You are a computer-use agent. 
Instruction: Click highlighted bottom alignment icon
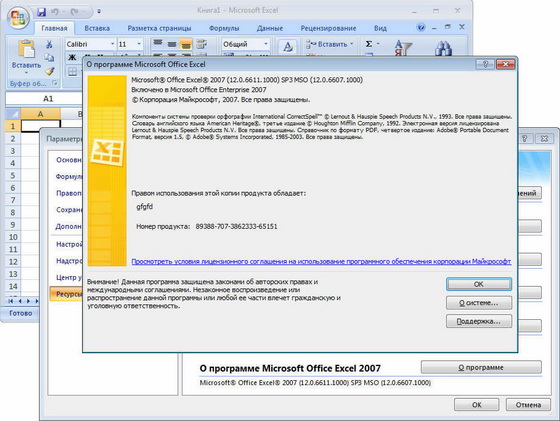tap(186, 44)
